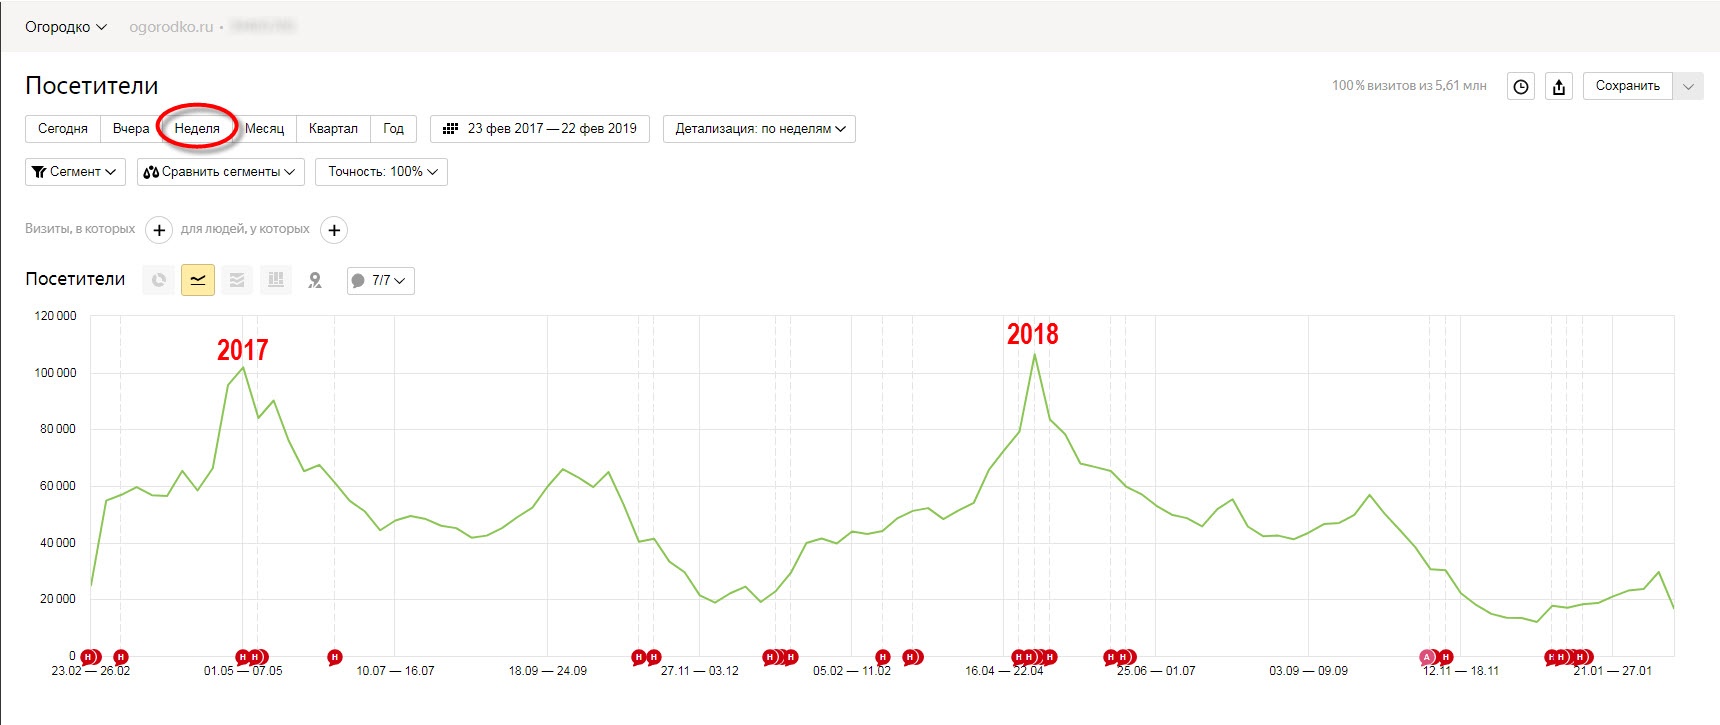Click the export report icon

1559,86
